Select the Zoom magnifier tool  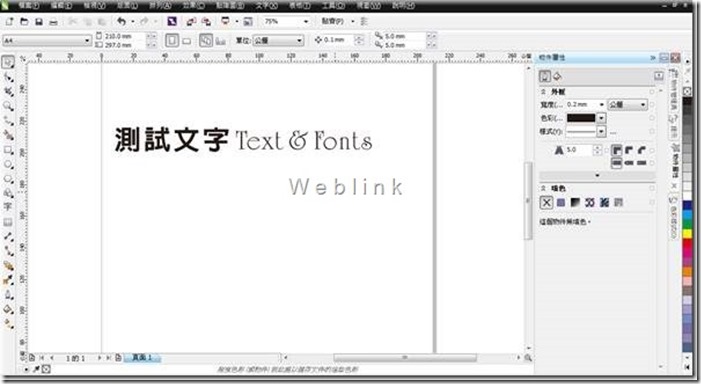(8, 106)
